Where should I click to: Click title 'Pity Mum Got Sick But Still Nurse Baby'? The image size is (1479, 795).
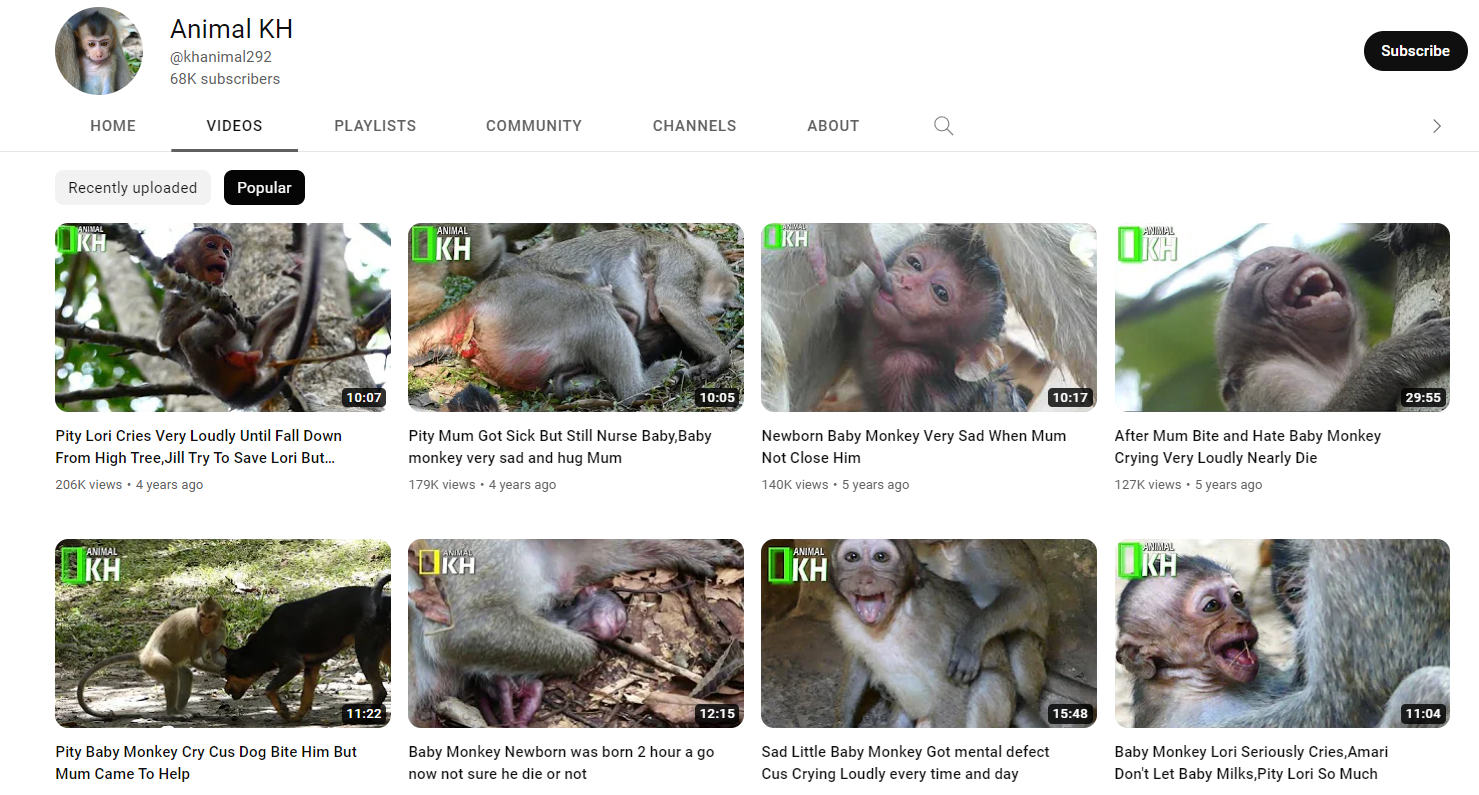tap(560, 447)
